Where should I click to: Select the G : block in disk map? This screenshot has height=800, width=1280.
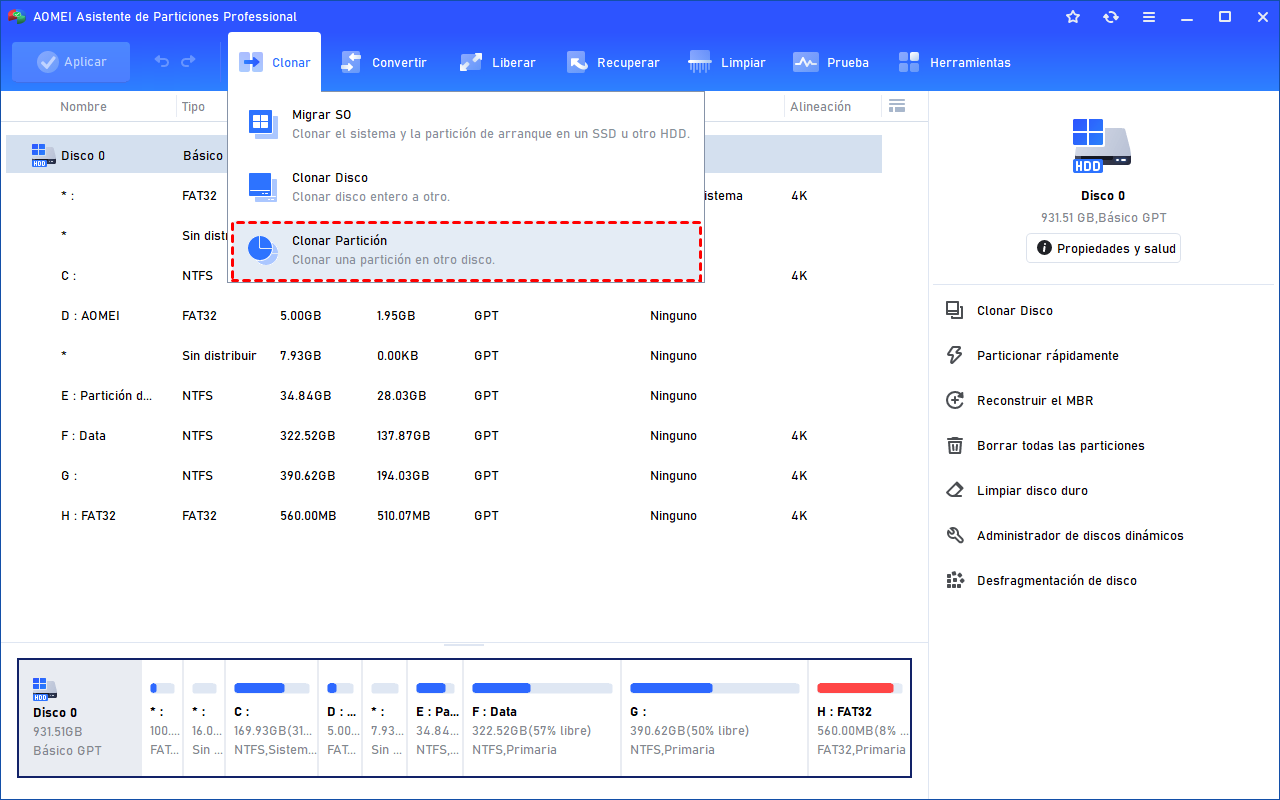point(715,717)
